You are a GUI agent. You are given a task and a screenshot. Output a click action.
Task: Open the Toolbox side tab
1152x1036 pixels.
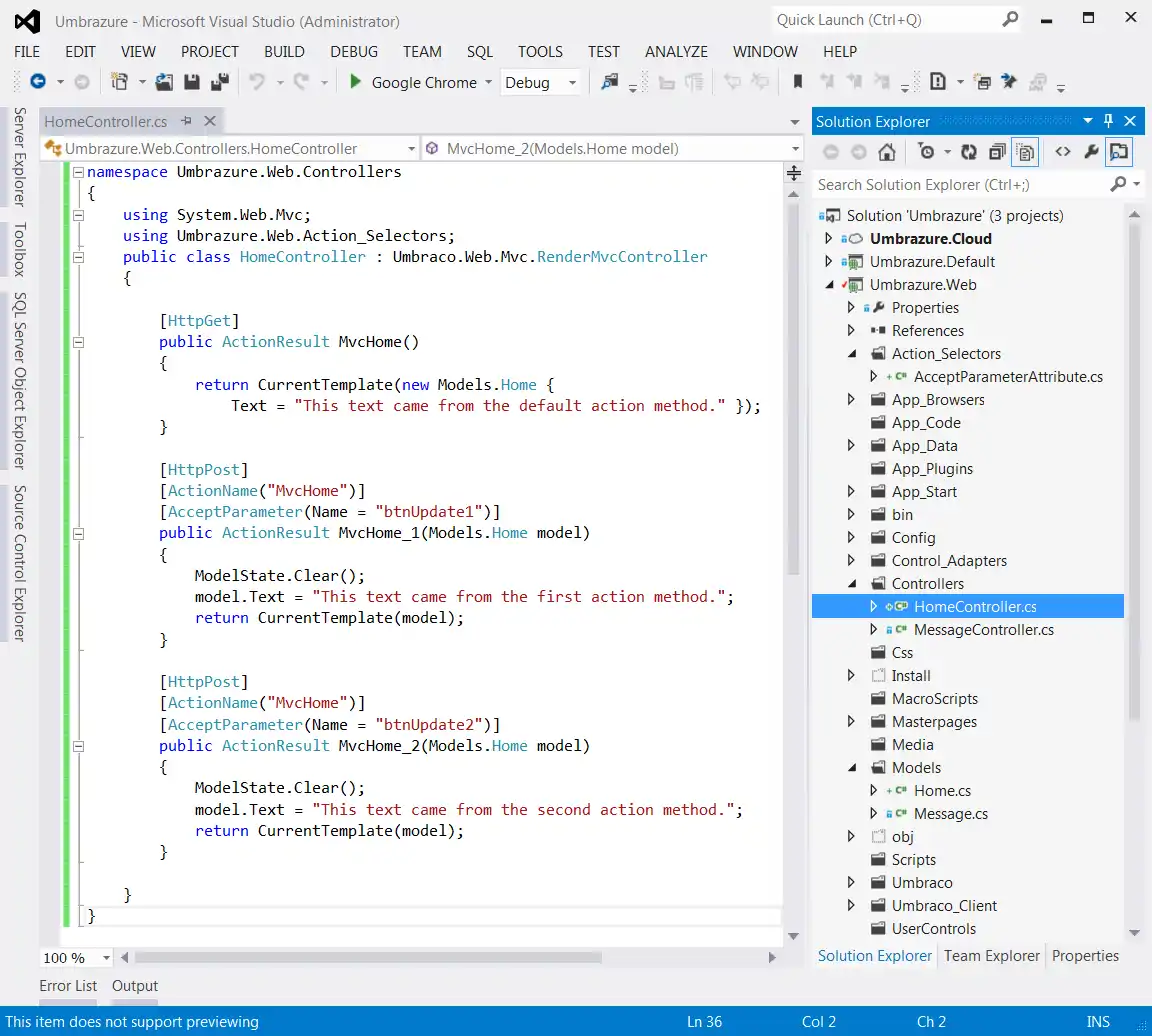20,249
